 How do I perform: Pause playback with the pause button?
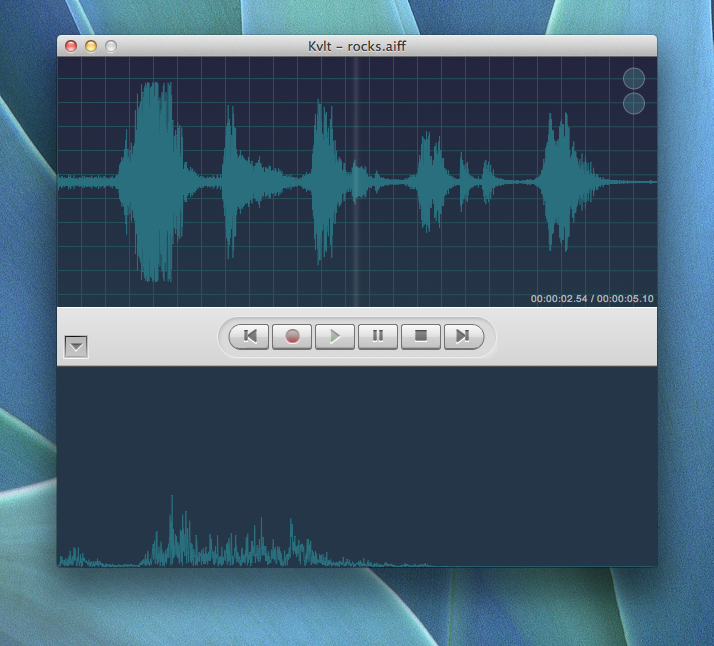(377, 336)
